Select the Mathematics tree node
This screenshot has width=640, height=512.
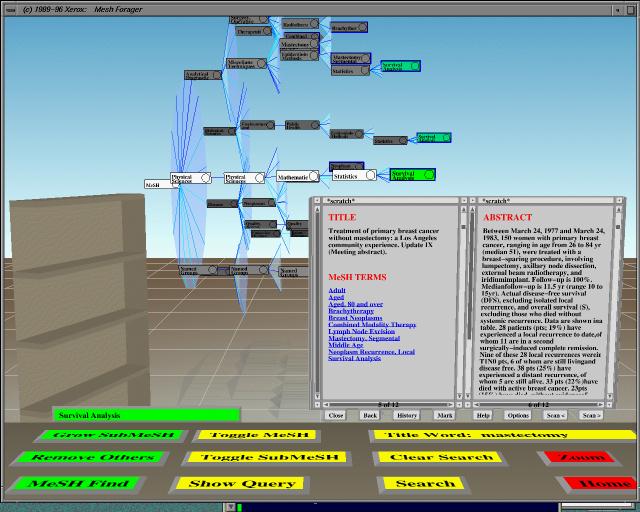298,177
